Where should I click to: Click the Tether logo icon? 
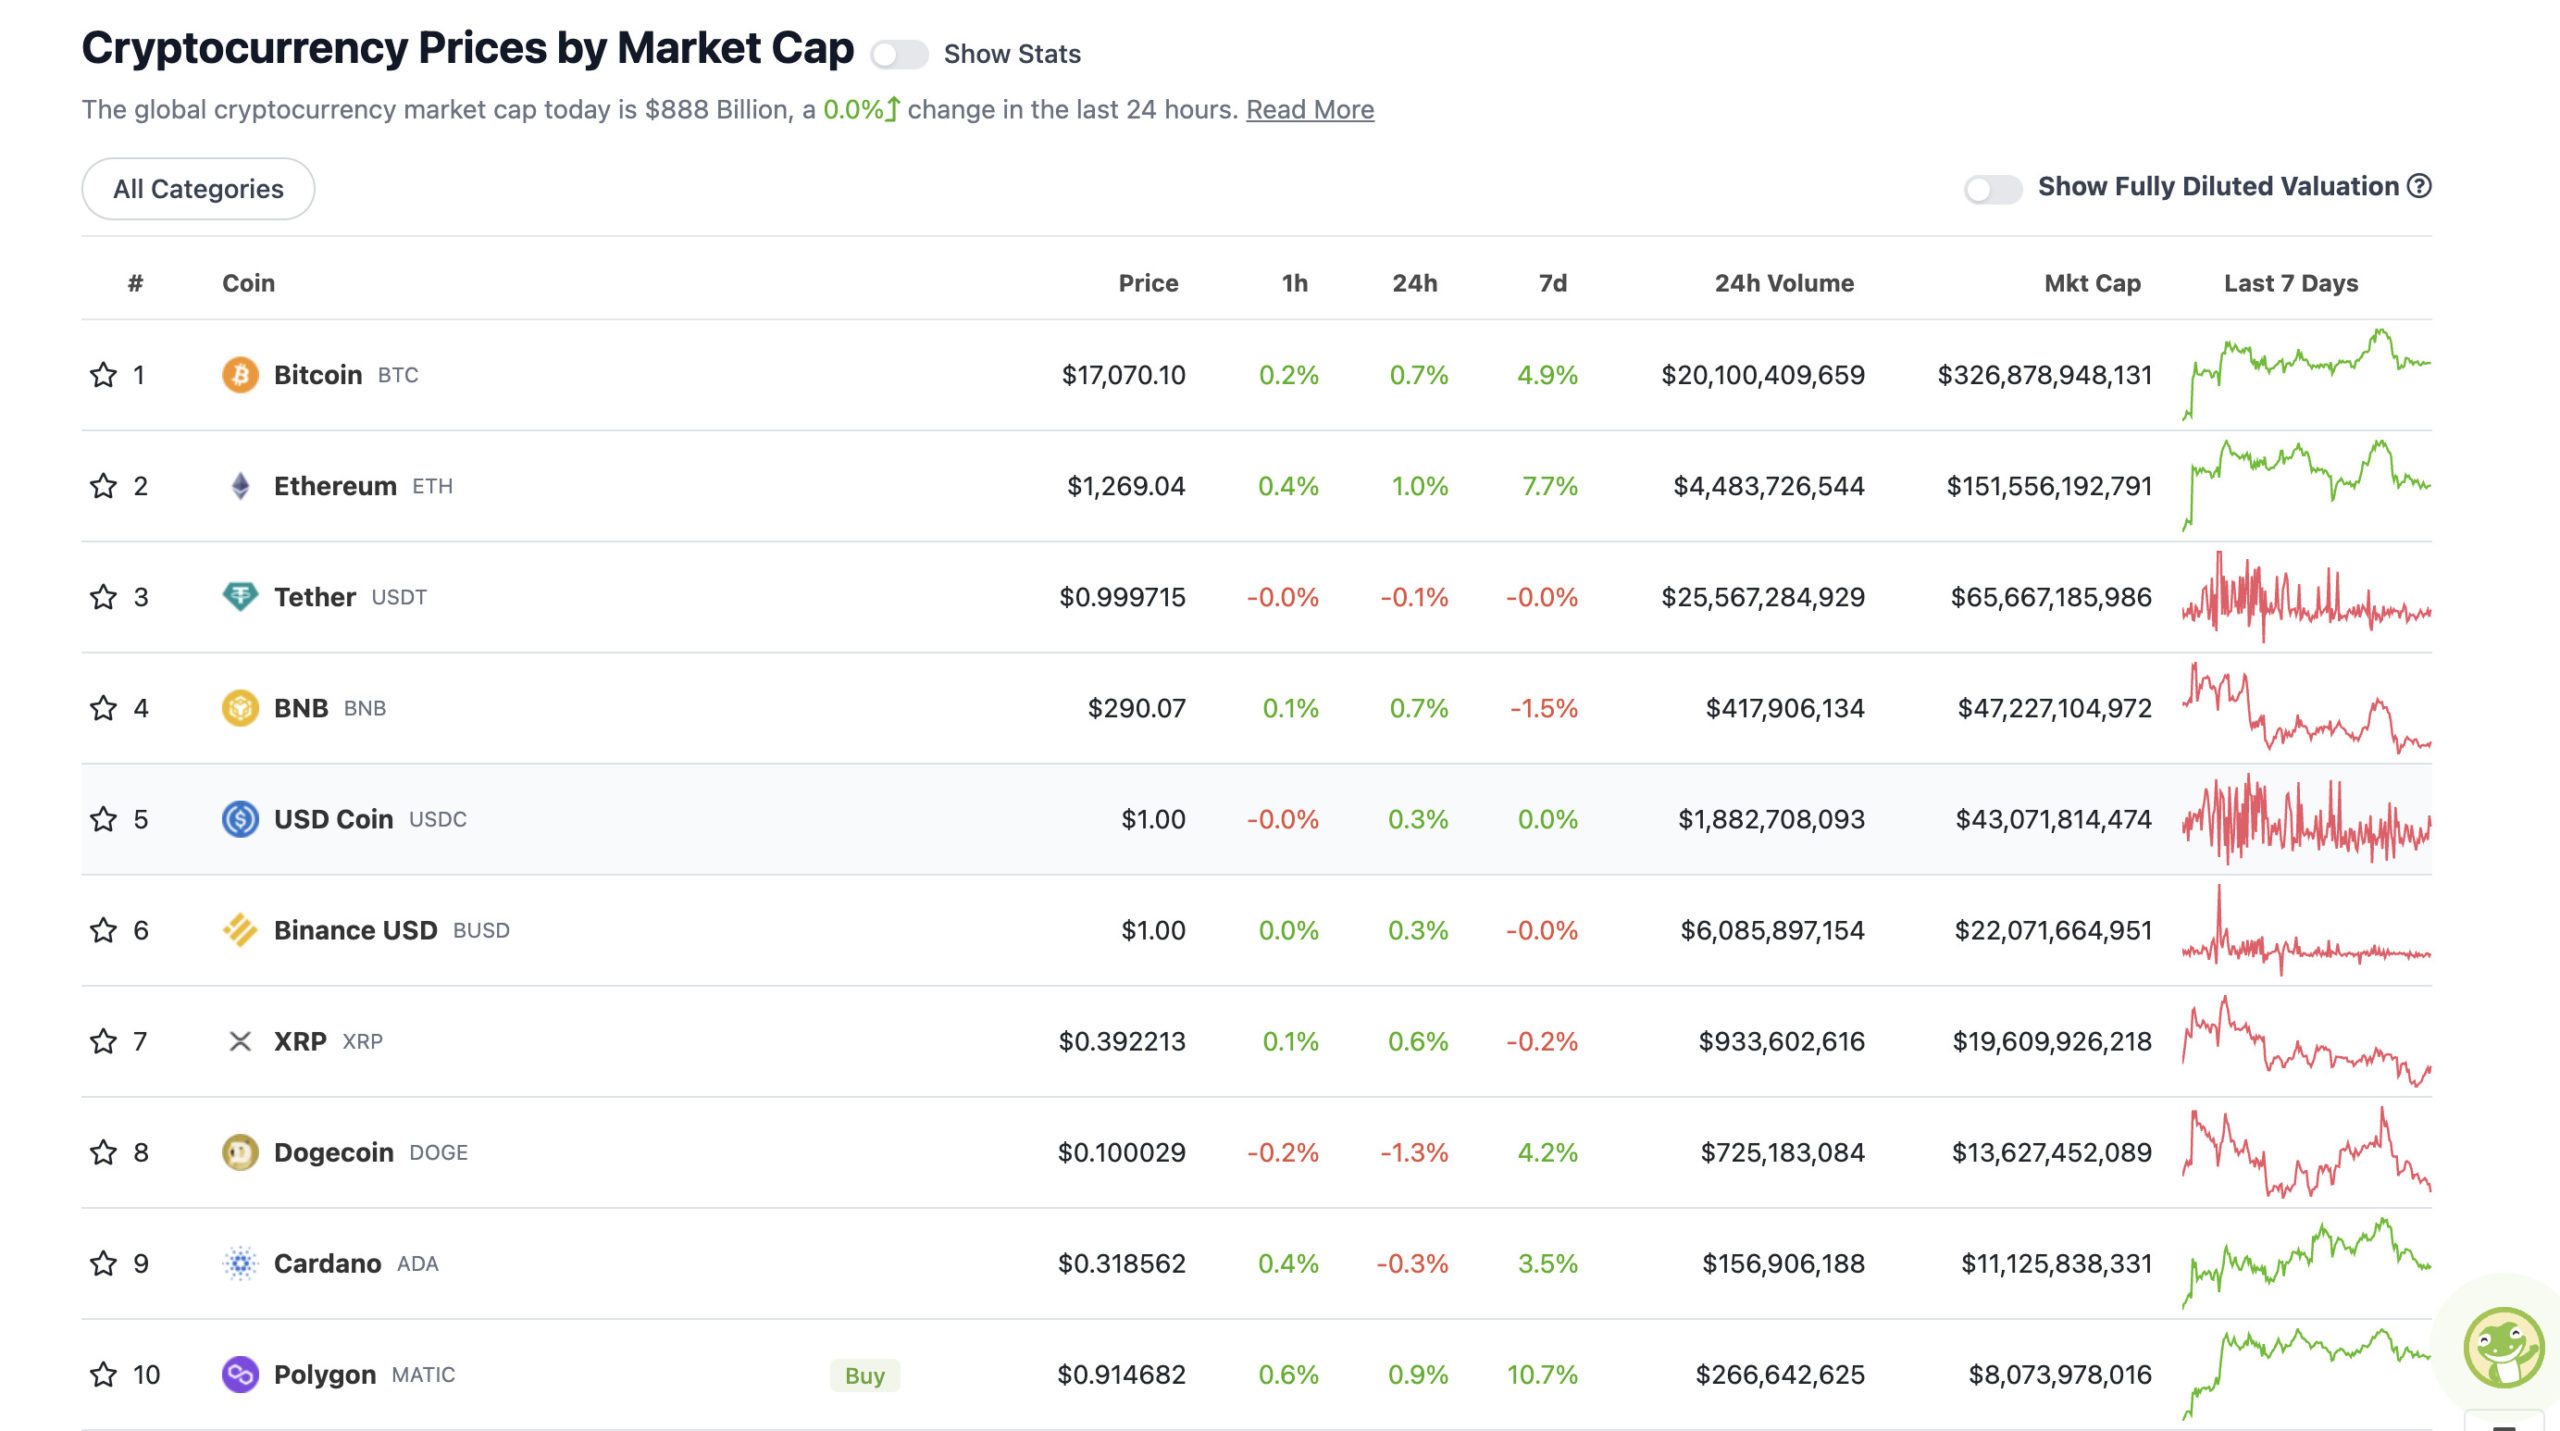point(240,597)
